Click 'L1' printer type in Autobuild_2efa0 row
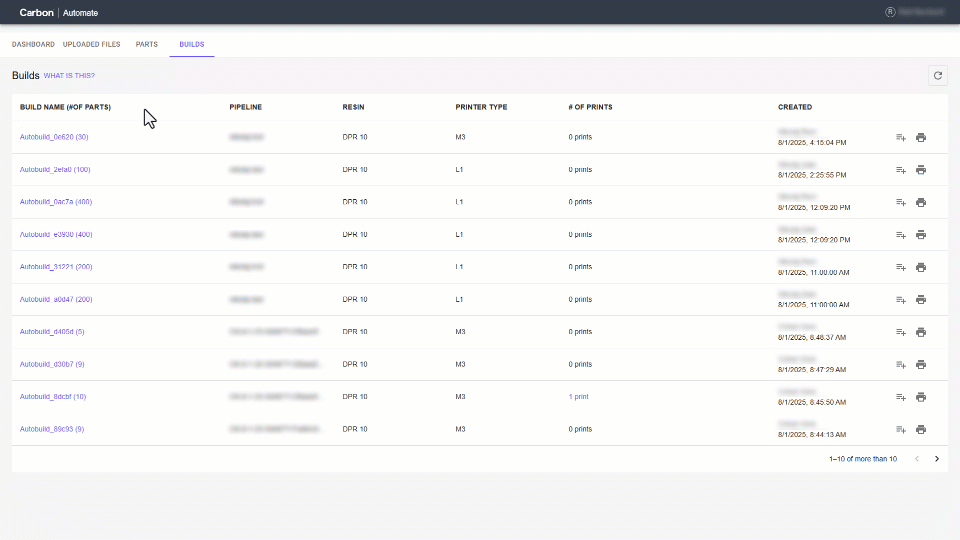Screen dimensions: 960x540 [459, 170]
